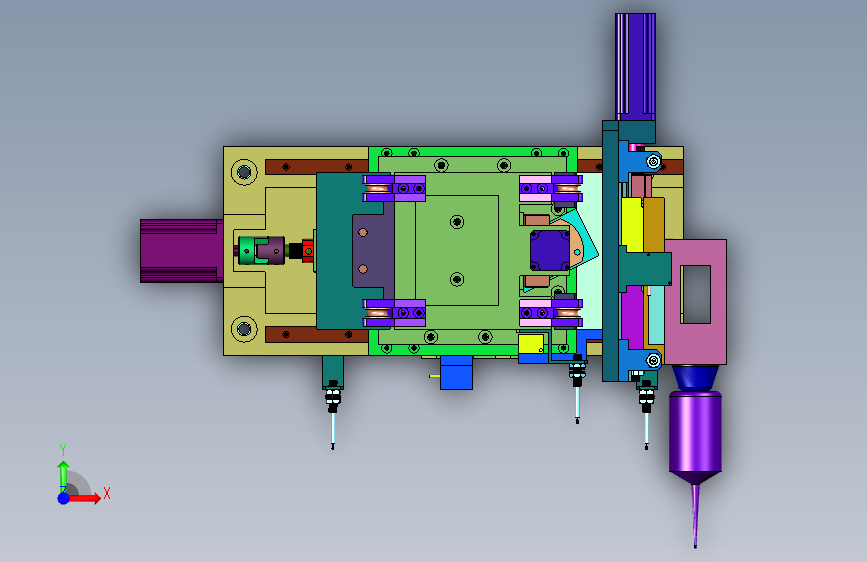Select the purple vertical motor at the top

point(635,66)
